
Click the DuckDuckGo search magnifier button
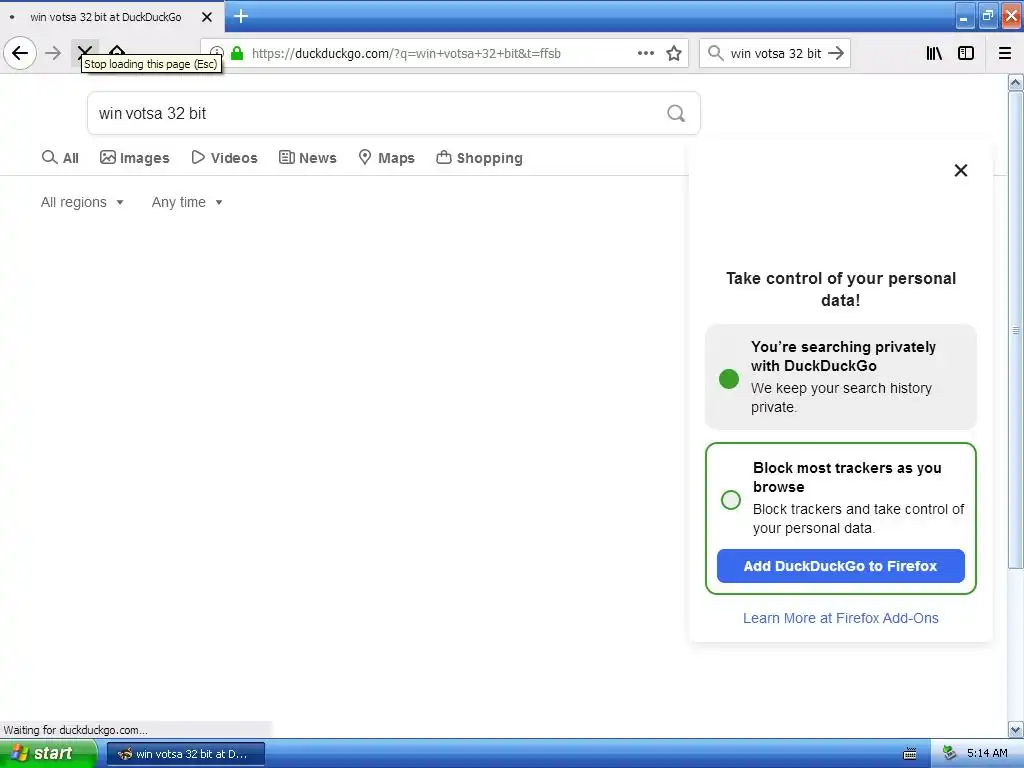click(x=676, y=114)
